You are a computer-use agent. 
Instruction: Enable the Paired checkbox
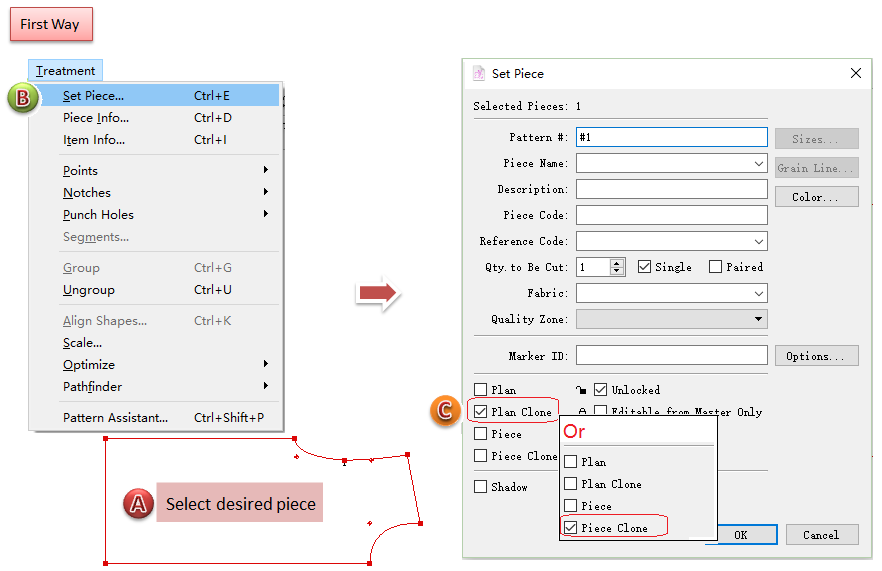(x=715, y=267)
